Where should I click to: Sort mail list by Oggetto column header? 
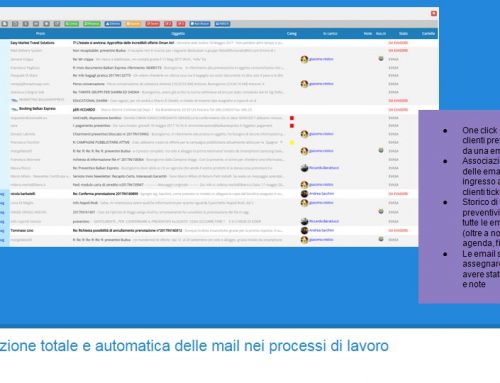178,34
